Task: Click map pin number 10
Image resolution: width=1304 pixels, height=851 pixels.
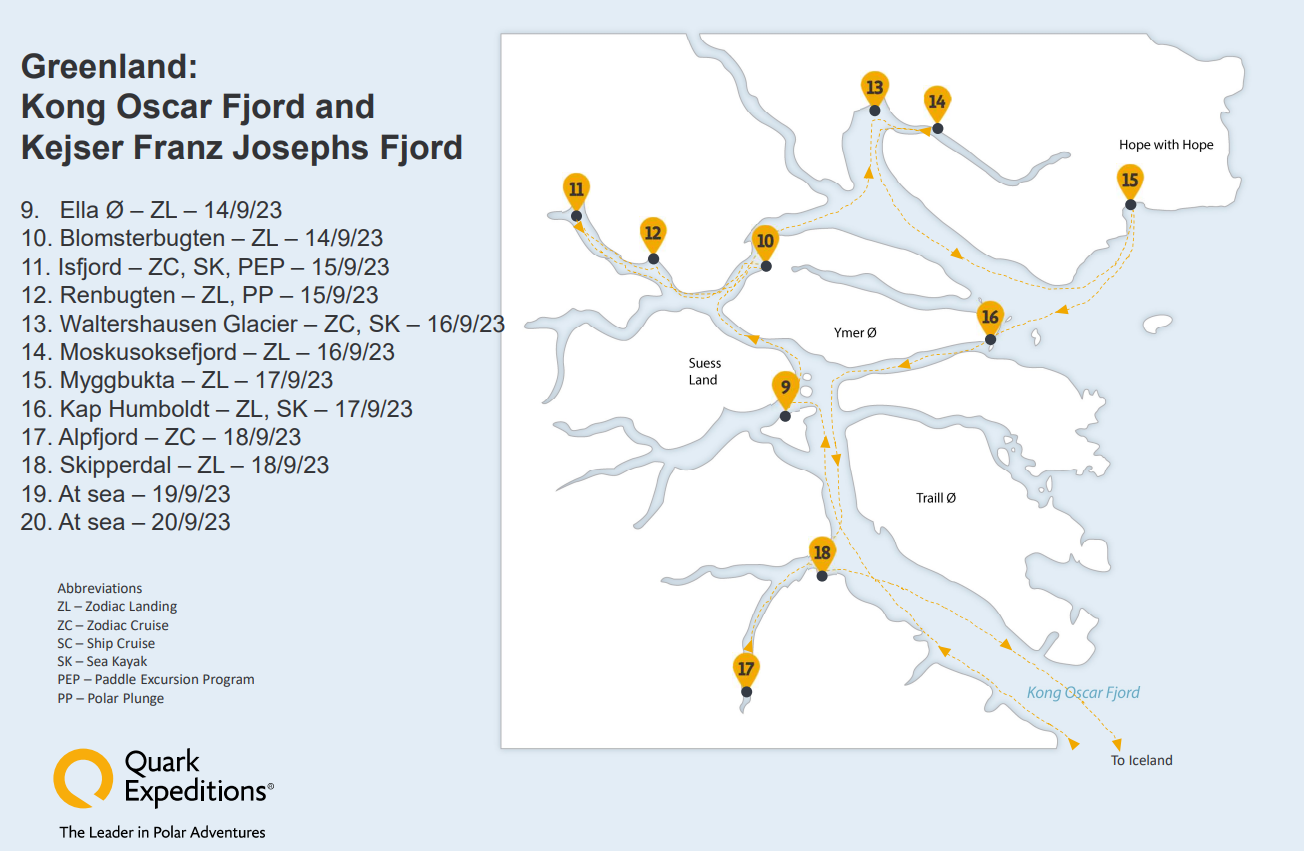Action: [765, 242]
